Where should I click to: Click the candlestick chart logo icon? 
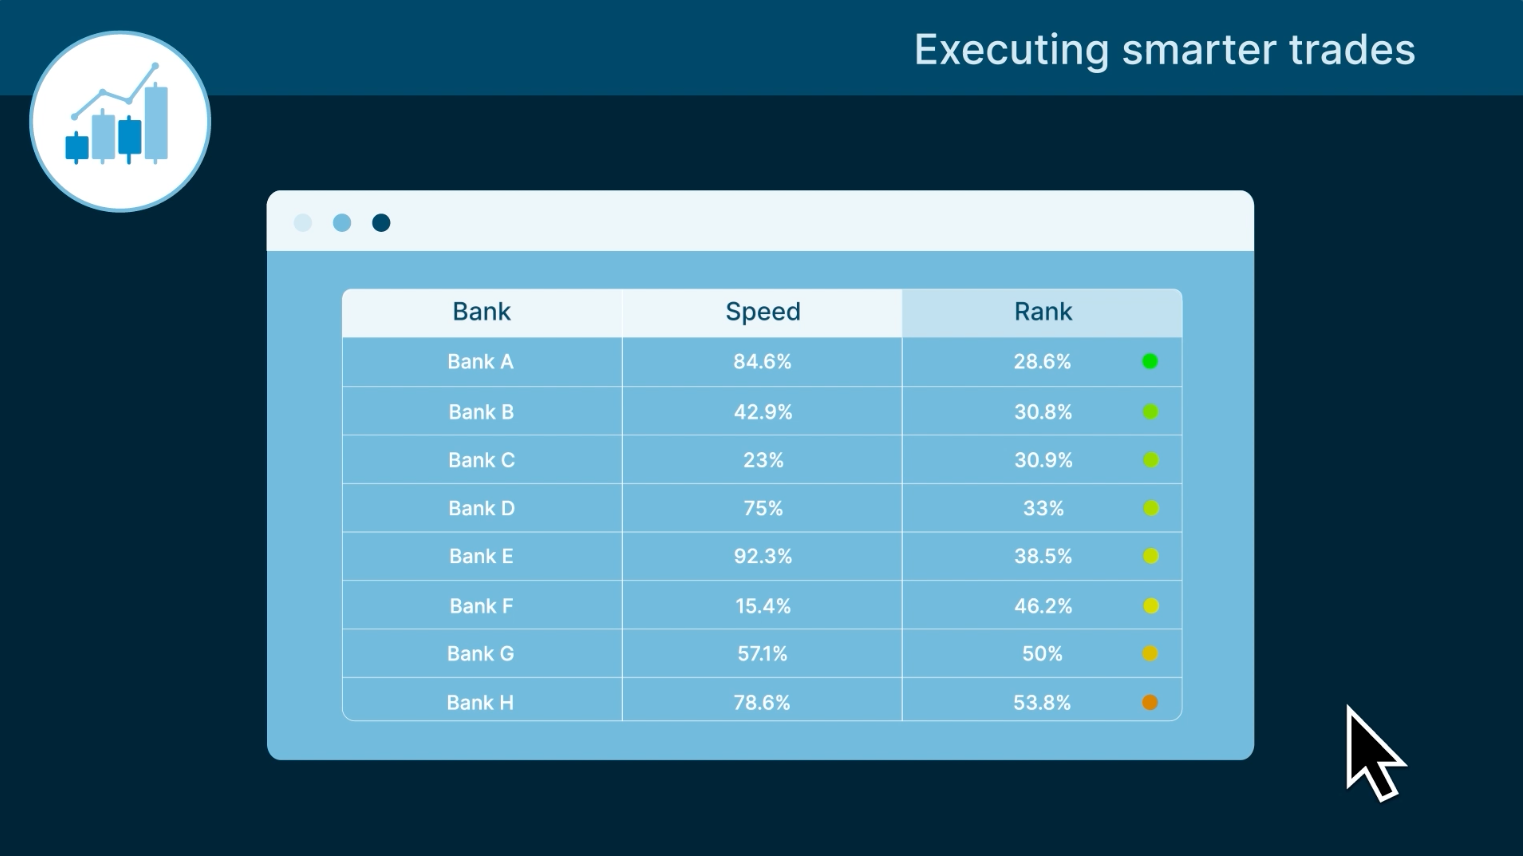(120, 121)
